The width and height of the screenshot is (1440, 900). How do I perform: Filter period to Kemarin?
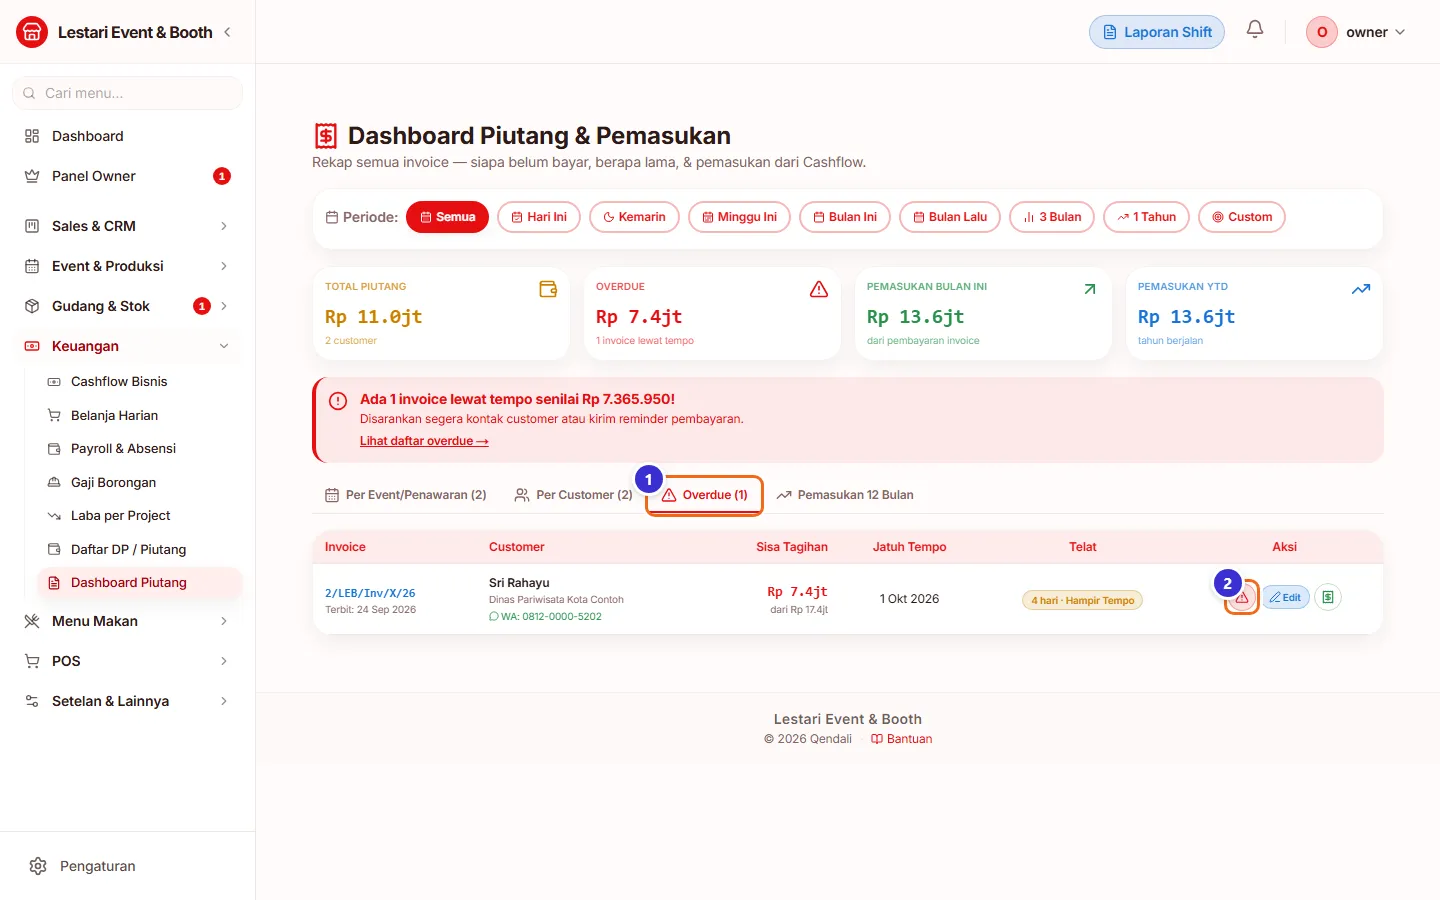[x=634, y=217]
